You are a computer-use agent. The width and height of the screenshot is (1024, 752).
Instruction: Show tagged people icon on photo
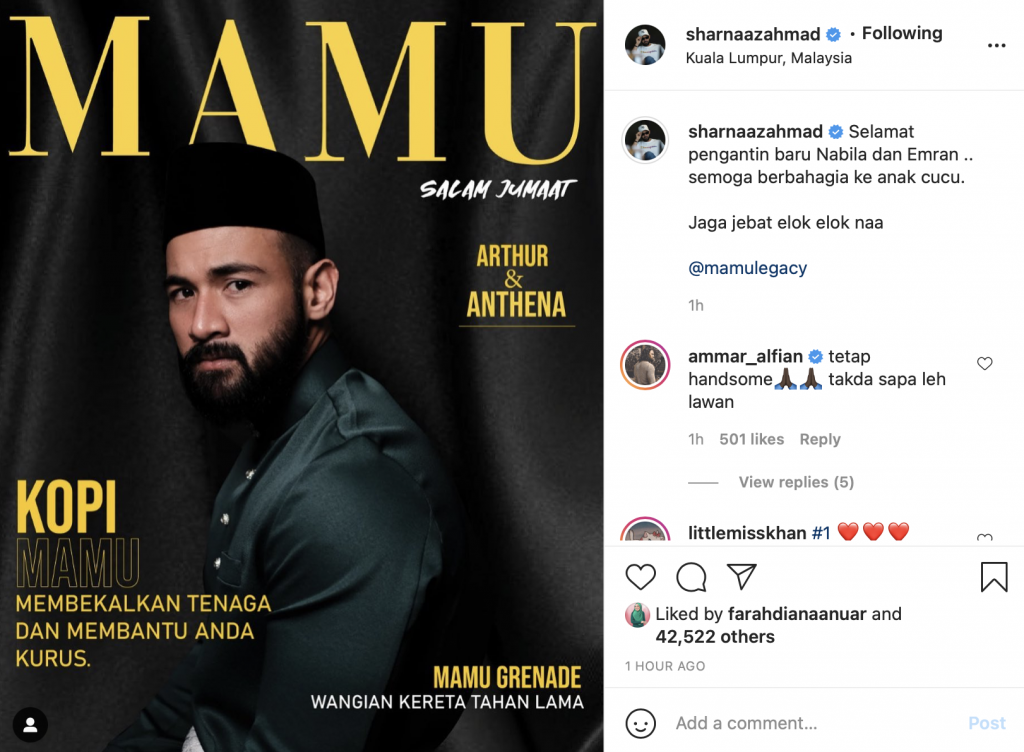pos(30,725)
